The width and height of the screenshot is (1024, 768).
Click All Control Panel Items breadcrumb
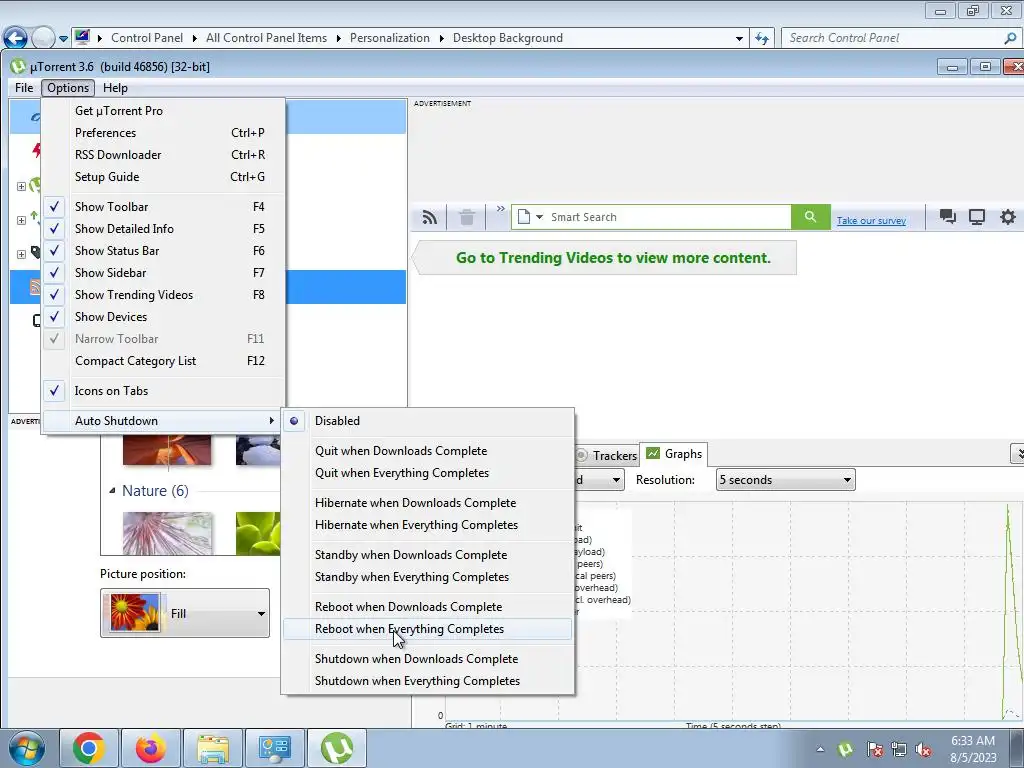click(266, 39)
